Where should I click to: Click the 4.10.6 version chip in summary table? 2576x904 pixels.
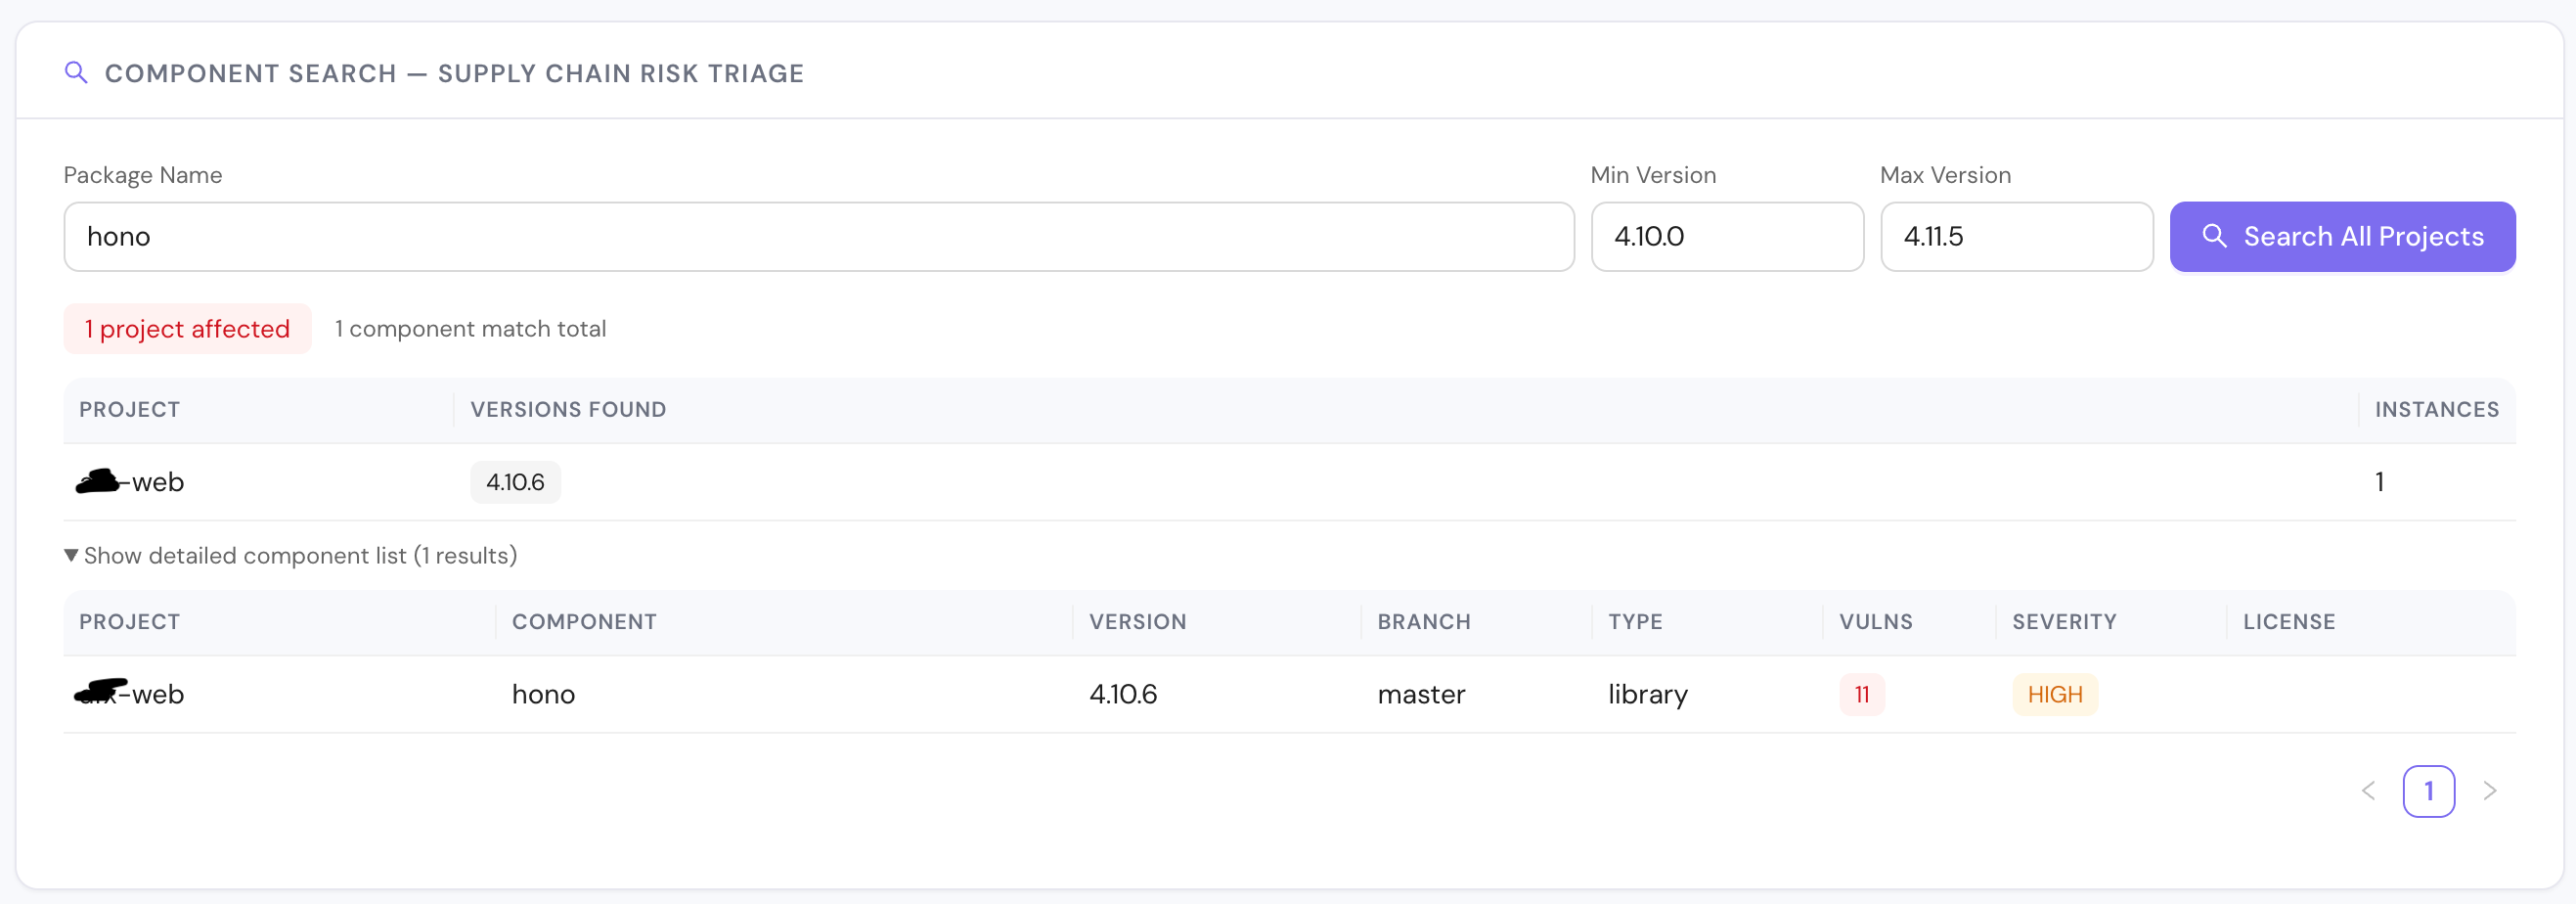[515, 482]
